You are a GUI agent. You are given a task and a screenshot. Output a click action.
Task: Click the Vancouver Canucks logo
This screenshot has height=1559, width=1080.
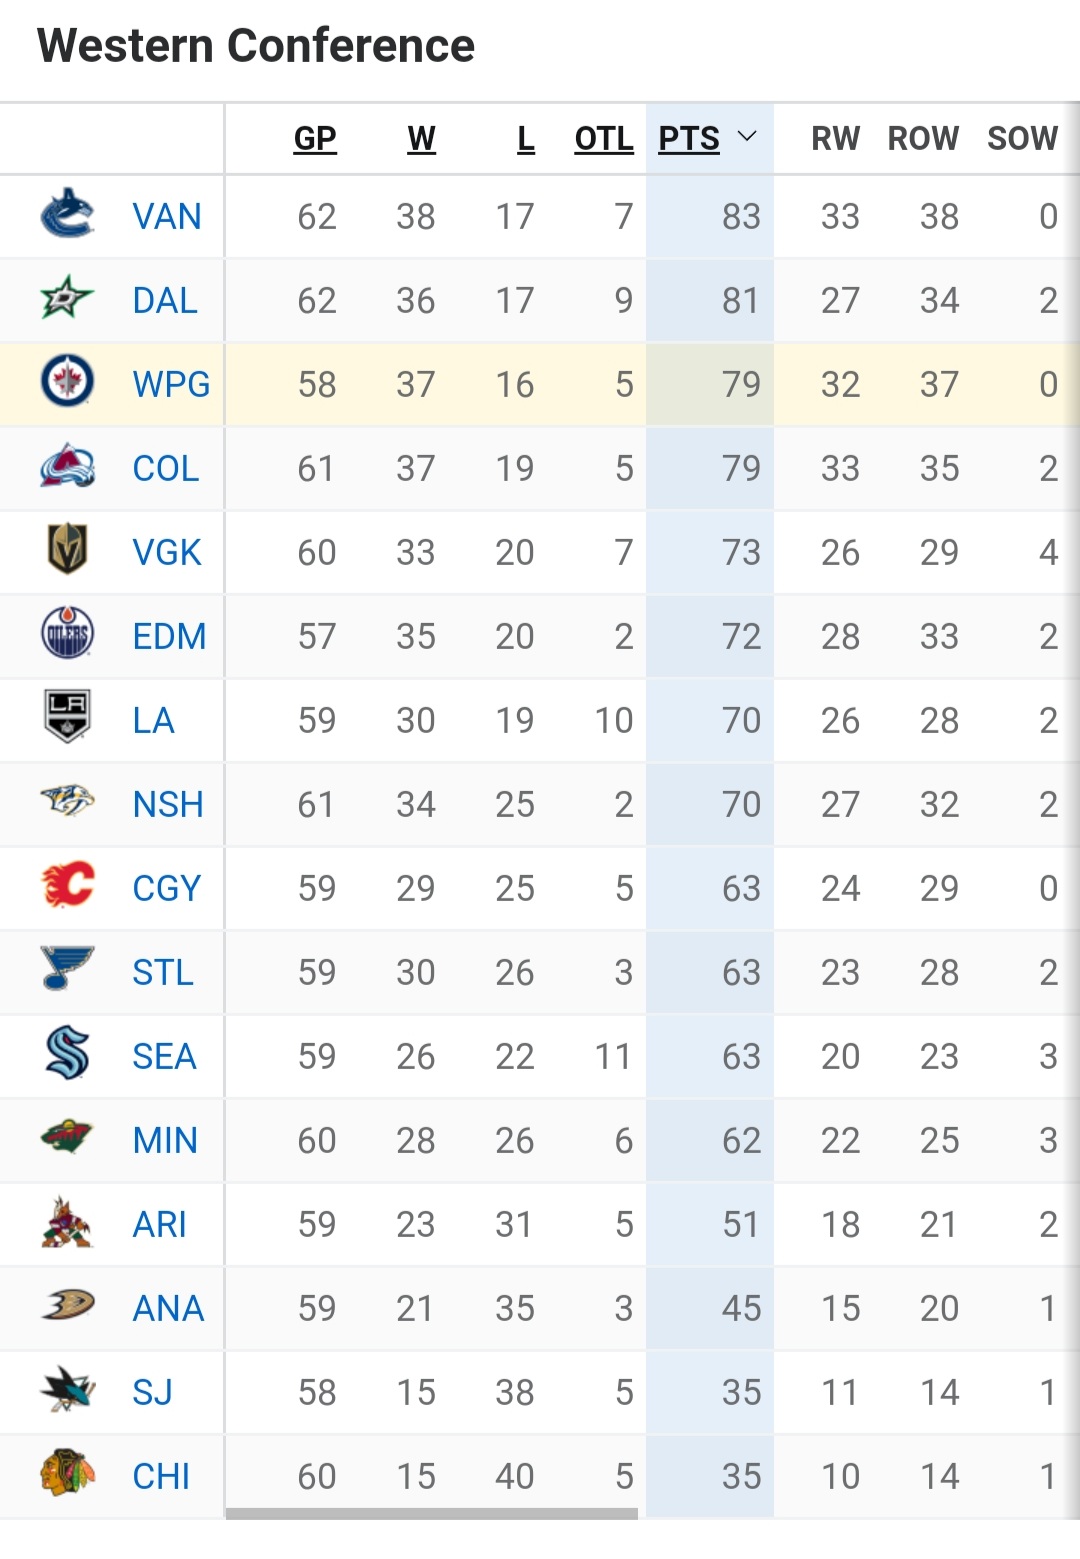pyautogui.click(x=67, y=215)
